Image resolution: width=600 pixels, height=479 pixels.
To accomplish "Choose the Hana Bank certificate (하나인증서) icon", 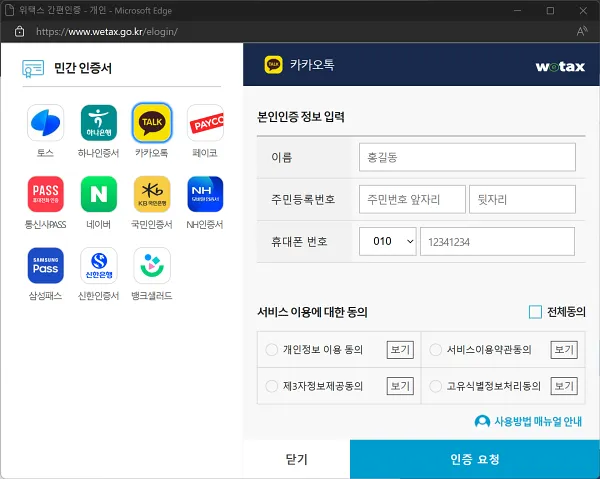I will pos(99,123).
